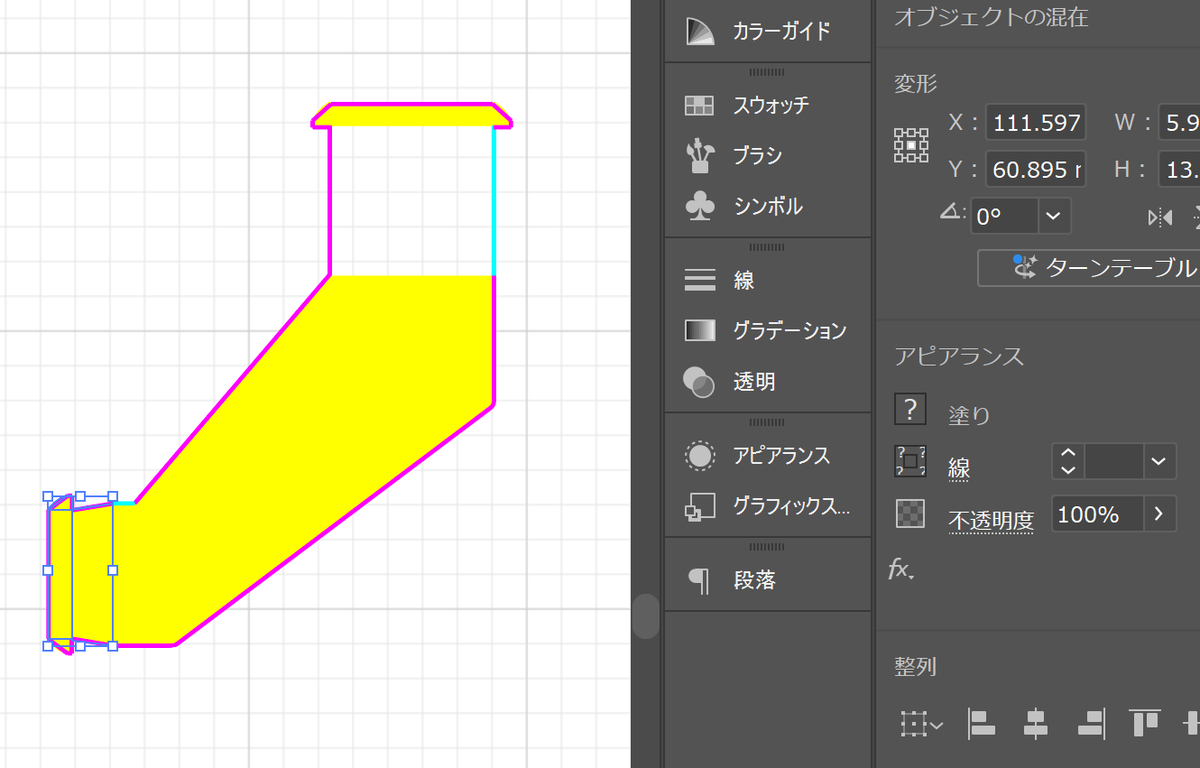The height and width of the screenshot is (768, 1200).
Task: Click the reference point grid in 変形
Action: [x=911, y=146]
